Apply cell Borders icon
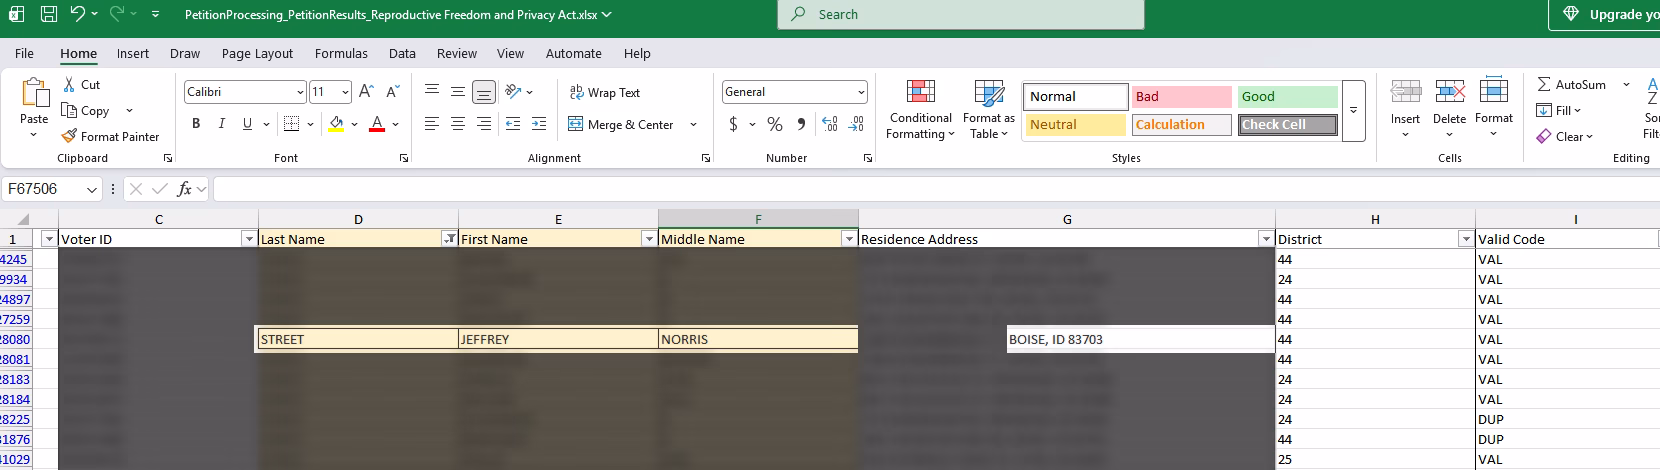 (291, 124)
